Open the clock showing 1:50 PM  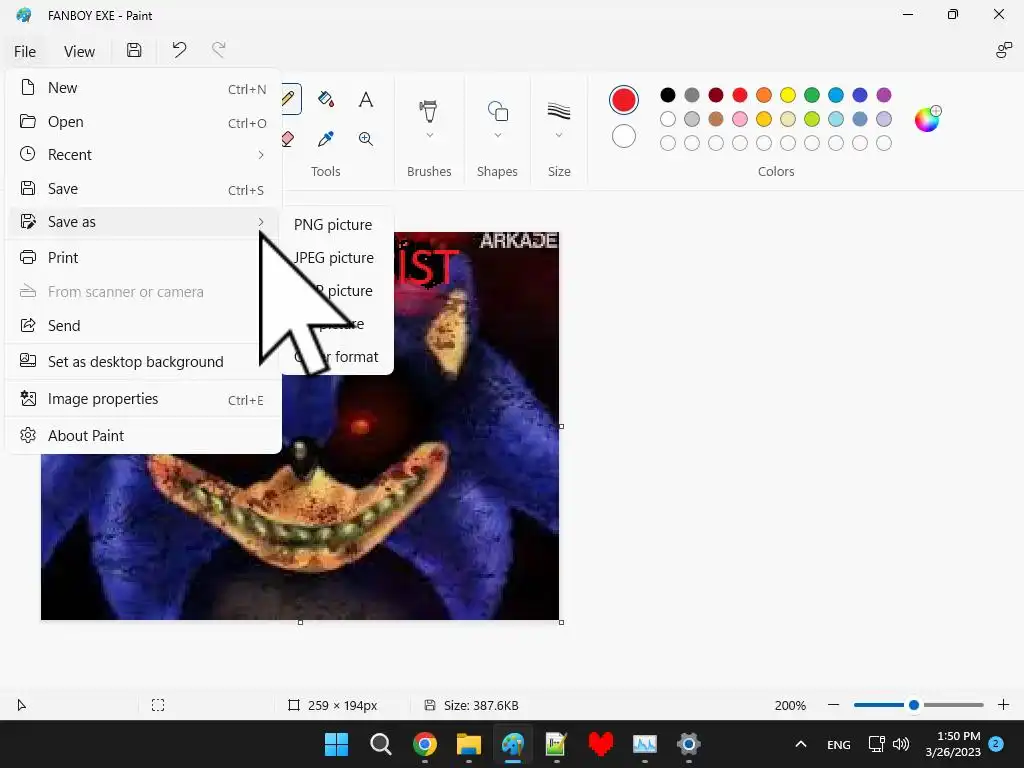coord(953,744)
